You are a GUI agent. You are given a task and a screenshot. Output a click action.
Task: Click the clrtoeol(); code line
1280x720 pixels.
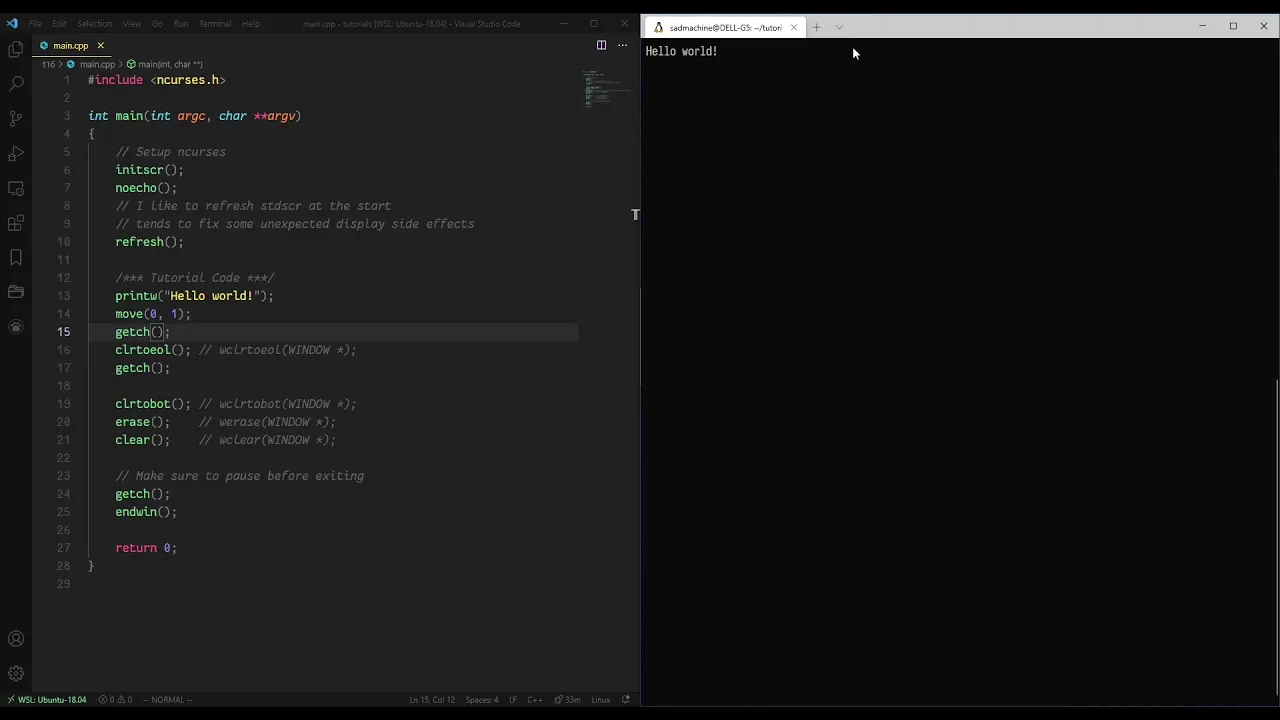[x=153, y=350]
